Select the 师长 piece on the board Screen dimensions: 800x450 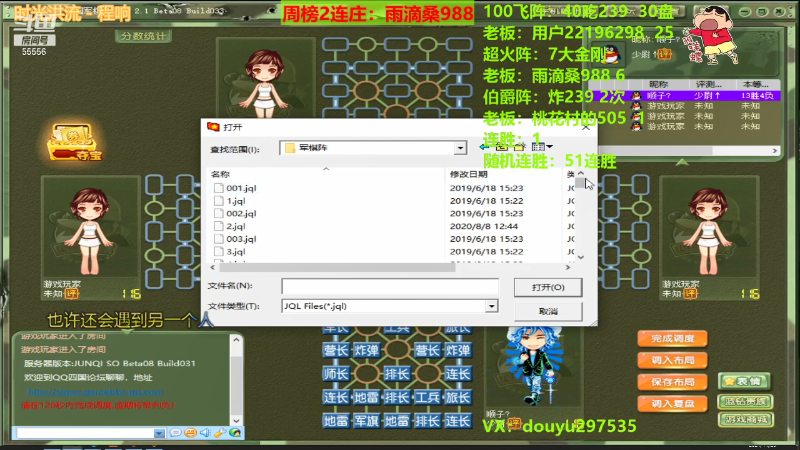335,374
